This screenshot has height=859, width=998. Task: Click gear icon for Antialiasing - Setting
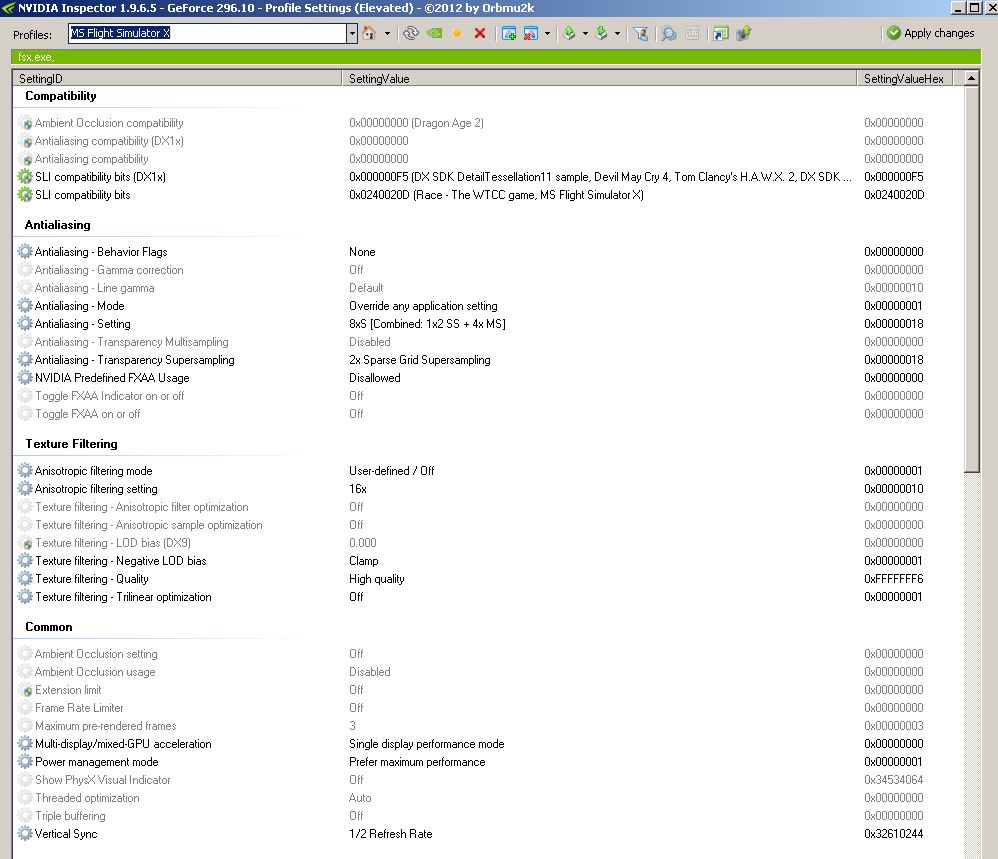tap(25, 323)
